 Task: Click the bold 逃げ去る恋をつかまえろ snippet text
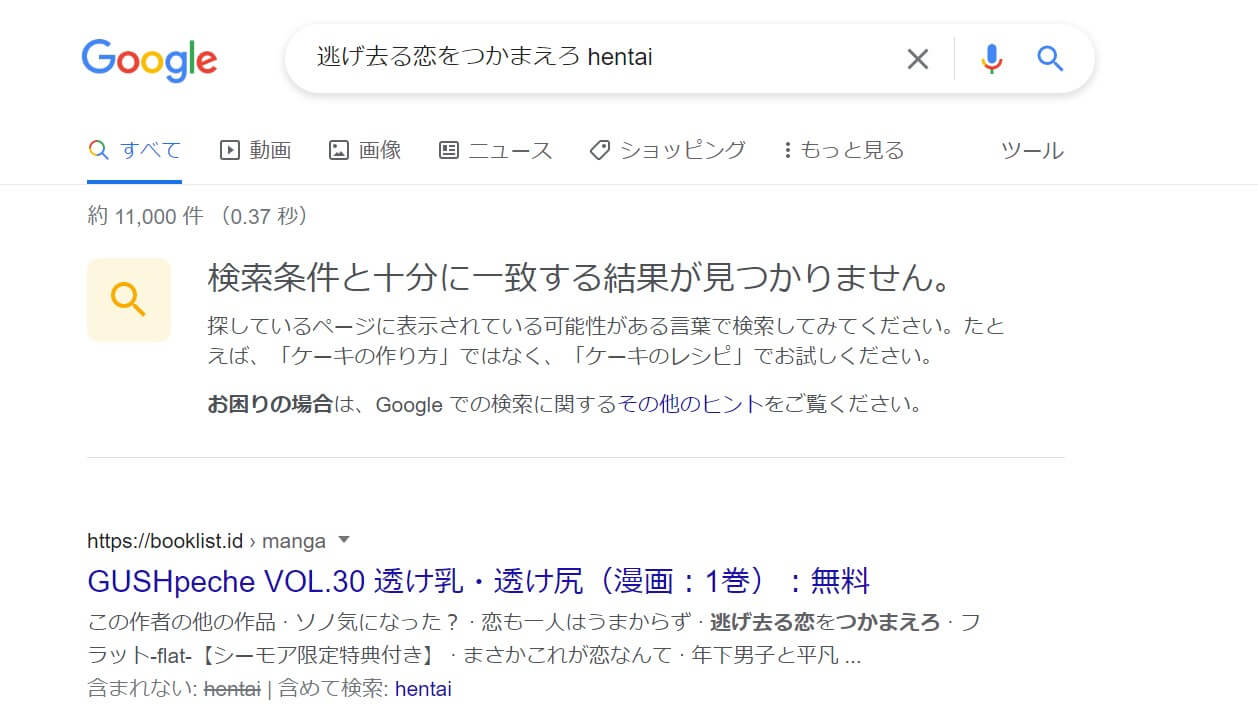(825, 622)
